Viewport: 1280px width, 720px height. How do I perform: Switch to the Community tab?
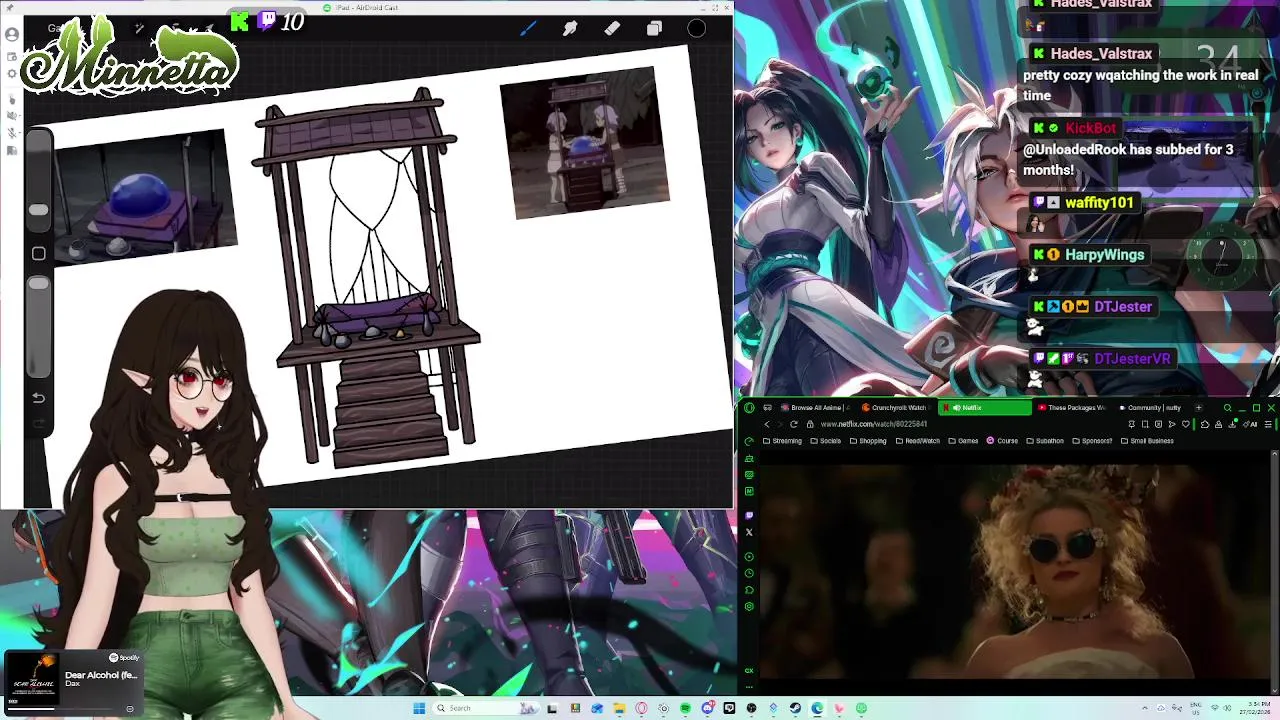click(1149, 408)
